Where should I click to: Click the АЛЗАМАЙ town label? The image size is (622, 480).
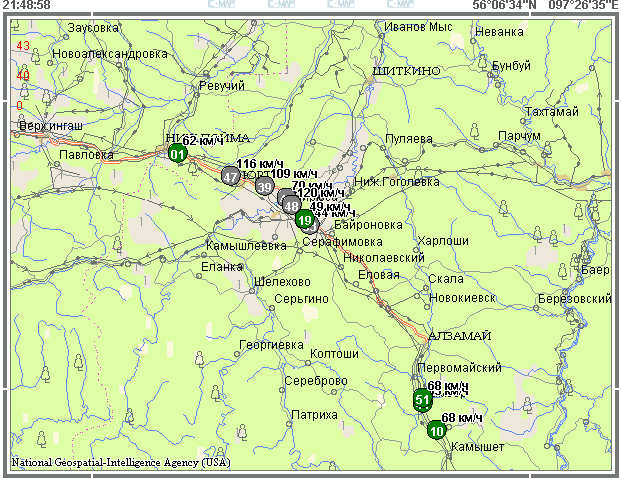pyautogui.click(x=459, y=335)
